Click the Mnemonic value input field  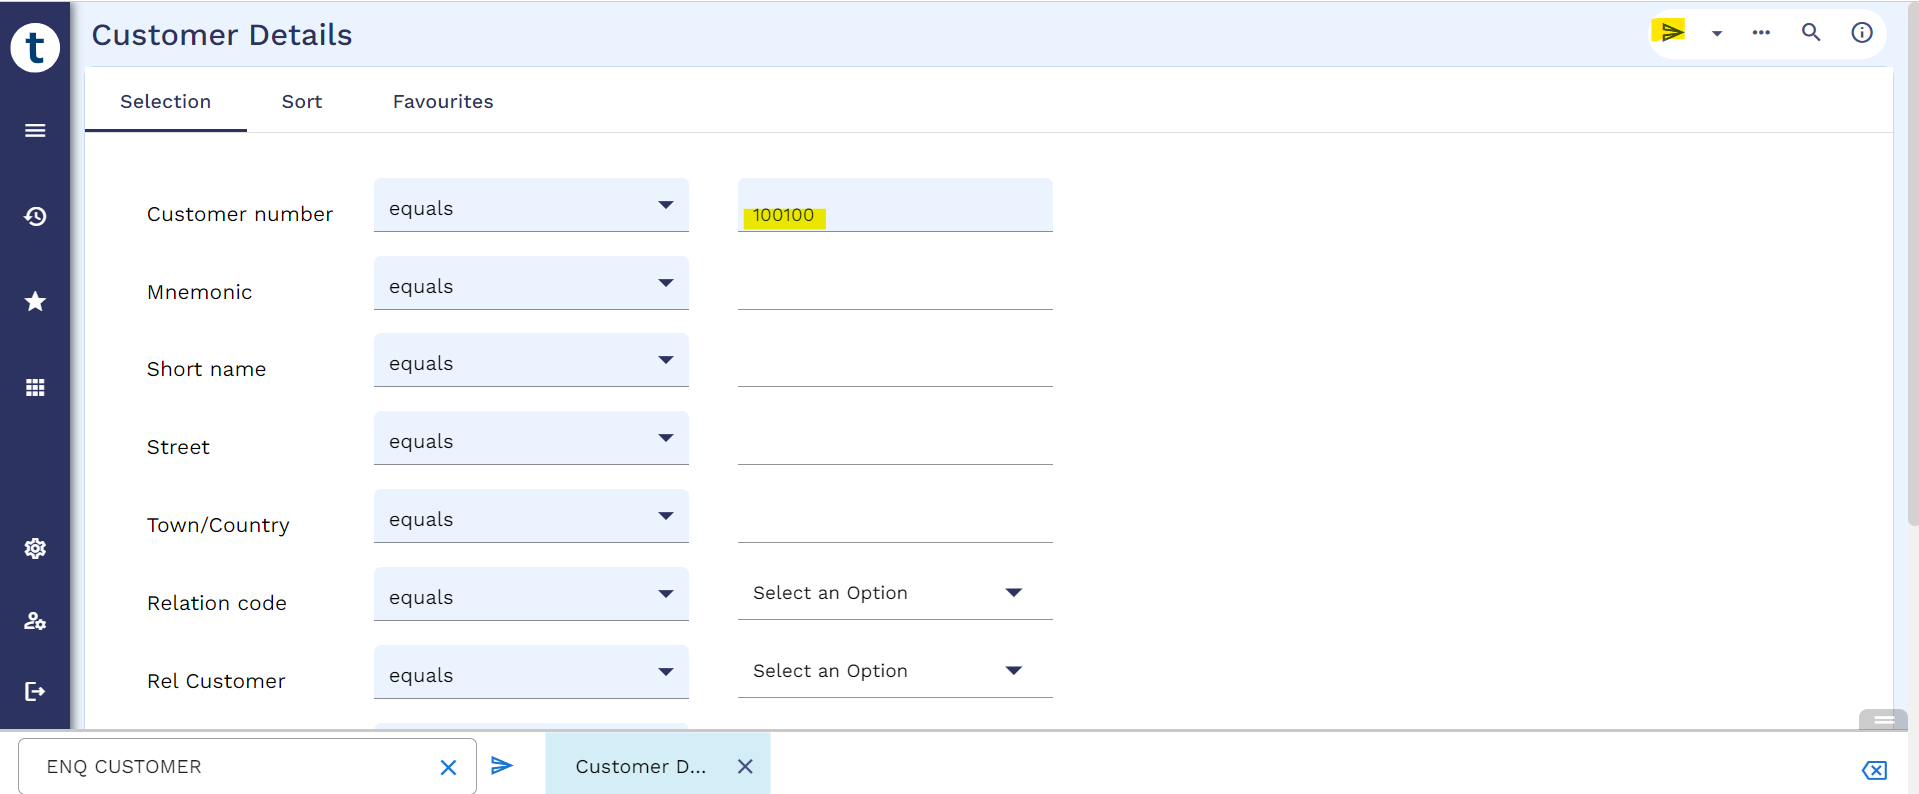pos(894,286)
